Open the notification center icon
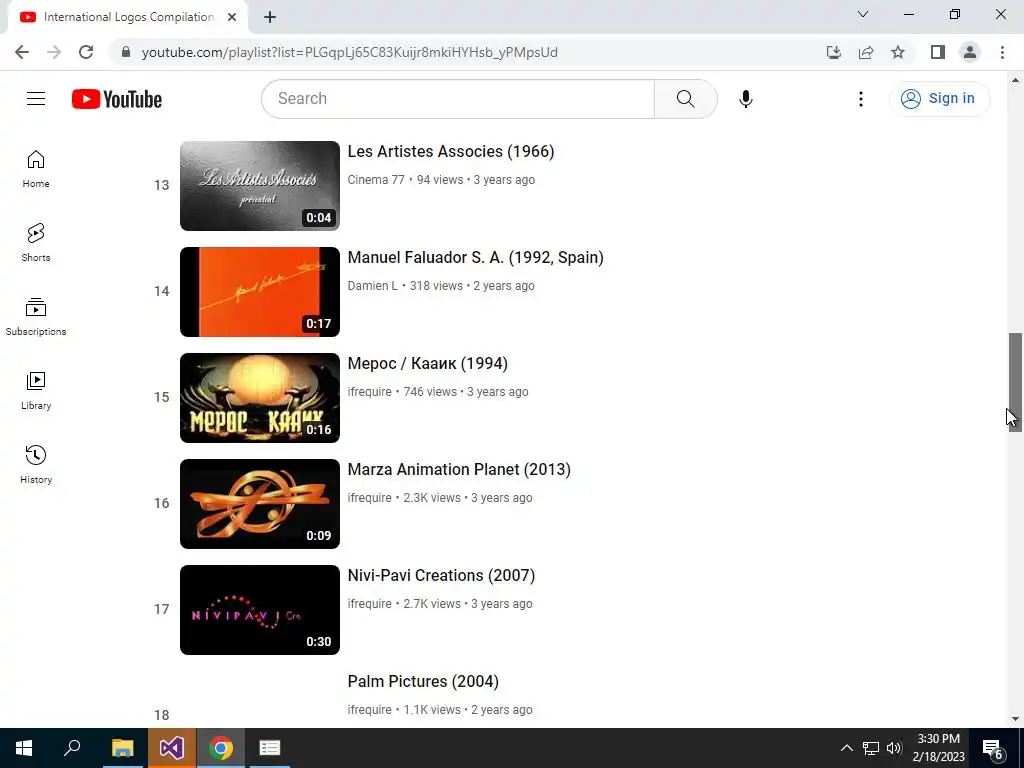The height and width of the screenshot is (768, 1024). 993,749
